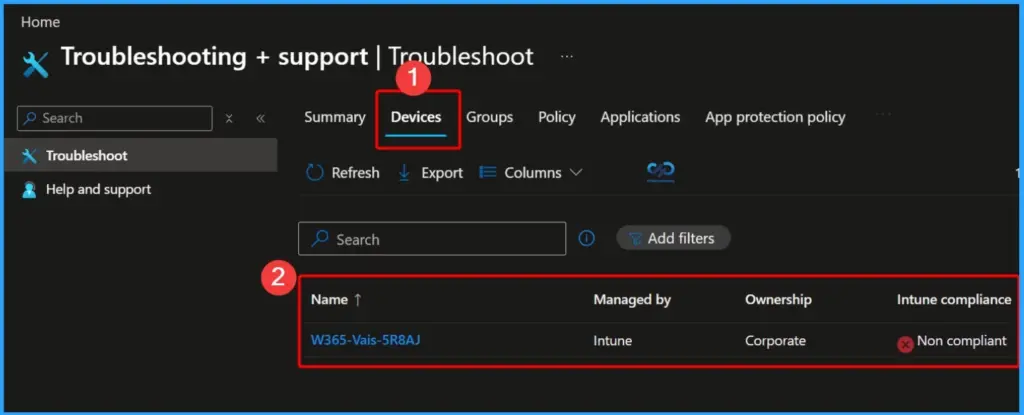Click the Intune cell in the device row
Viewport: 1024px width, 415px height.
tap(613, 340)
